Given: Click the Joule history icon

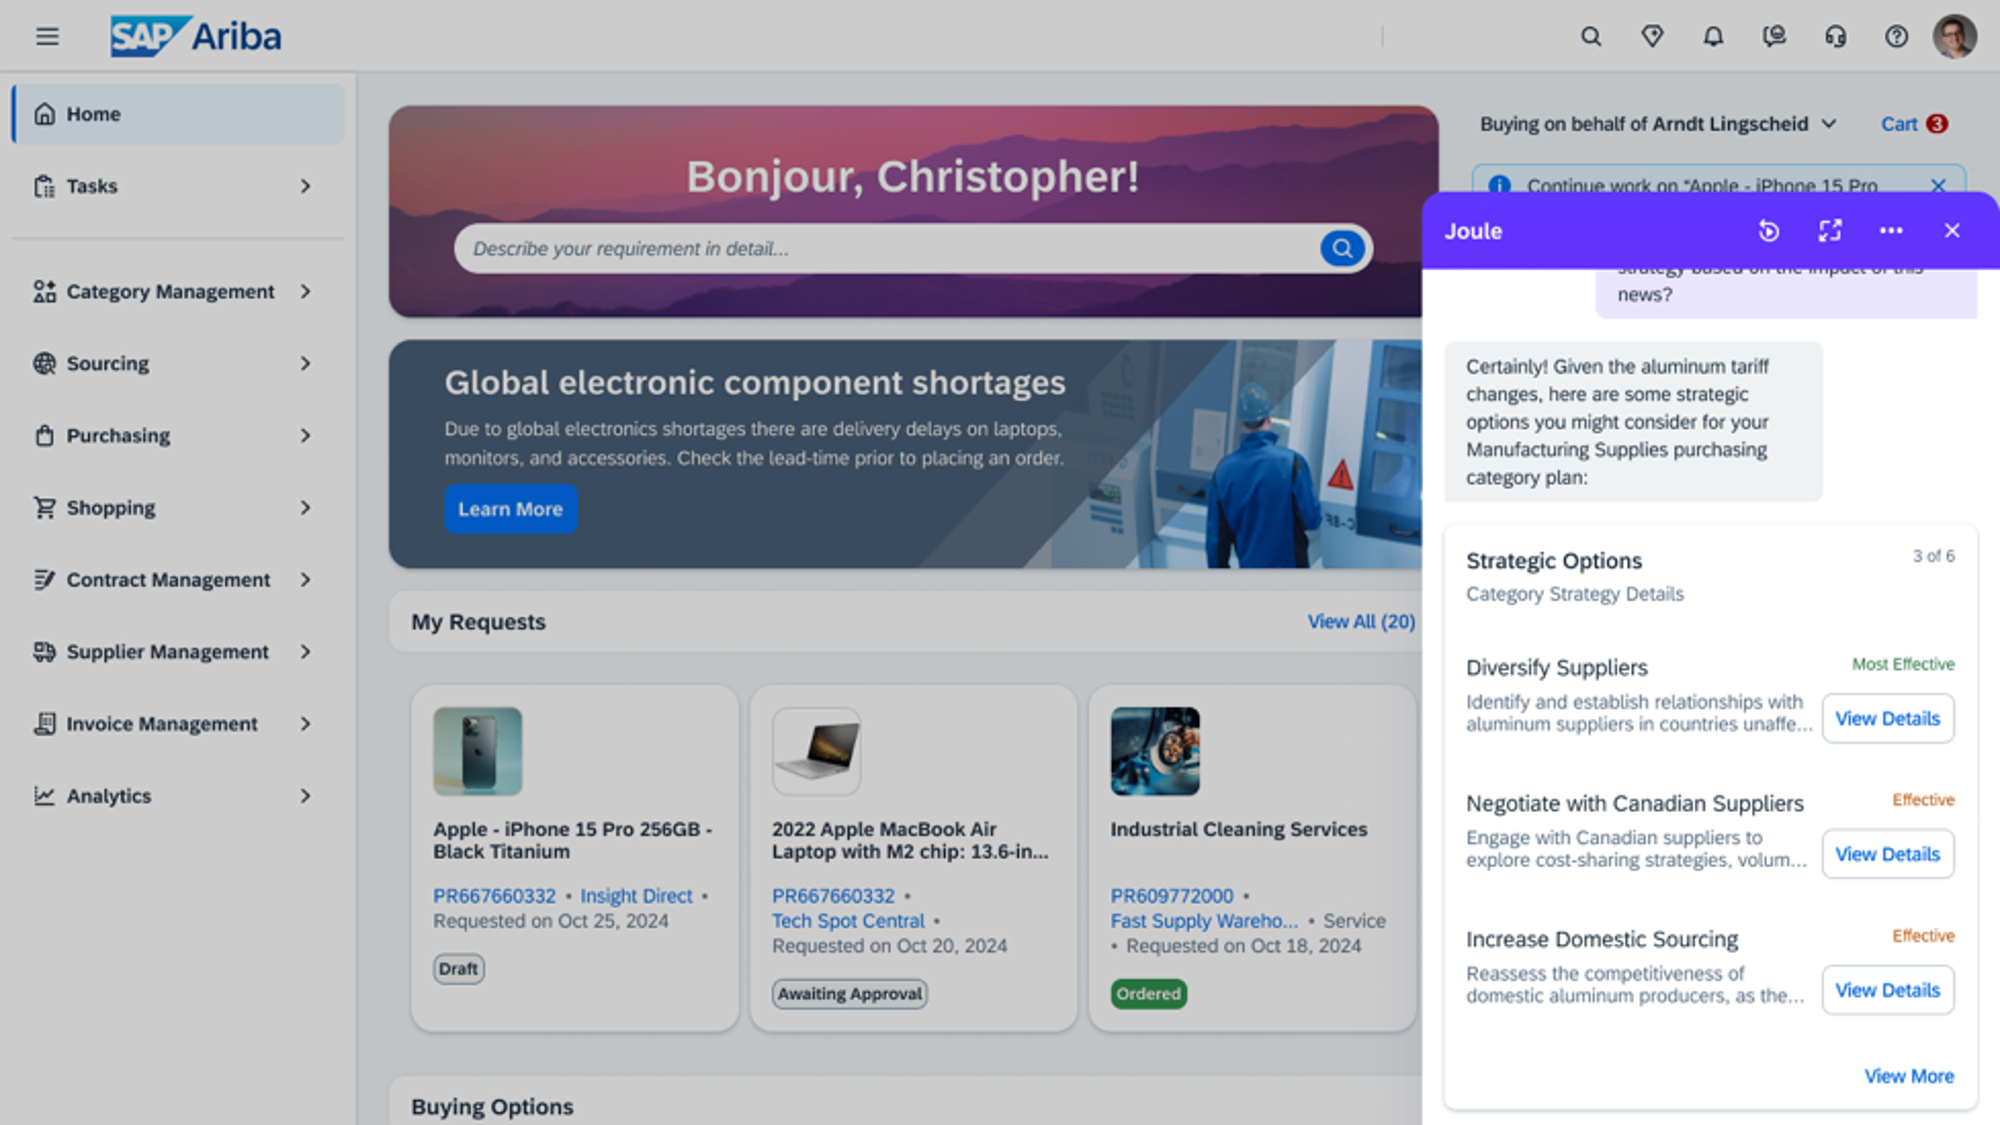Looking at the screenshot, I should 1769,231.
